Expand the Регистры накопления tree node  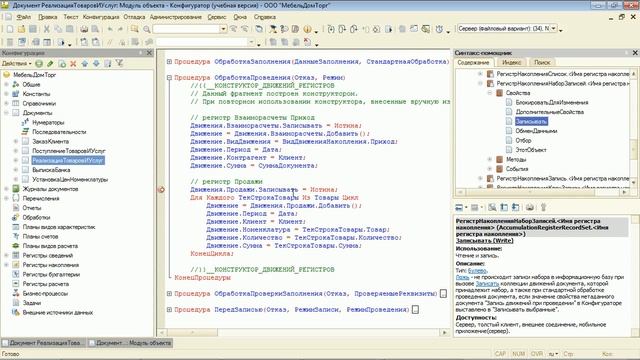6,265
